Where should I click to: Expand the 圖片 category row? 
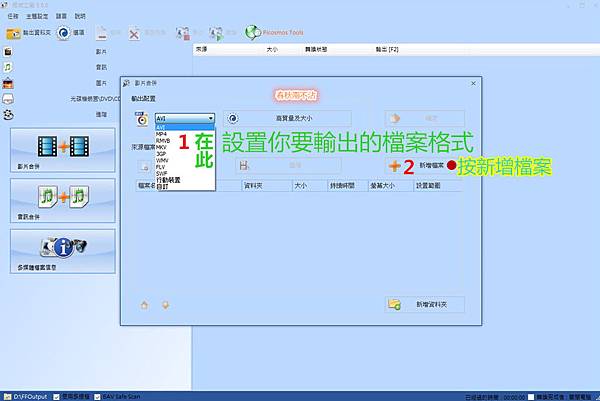(x=101, y=83)
